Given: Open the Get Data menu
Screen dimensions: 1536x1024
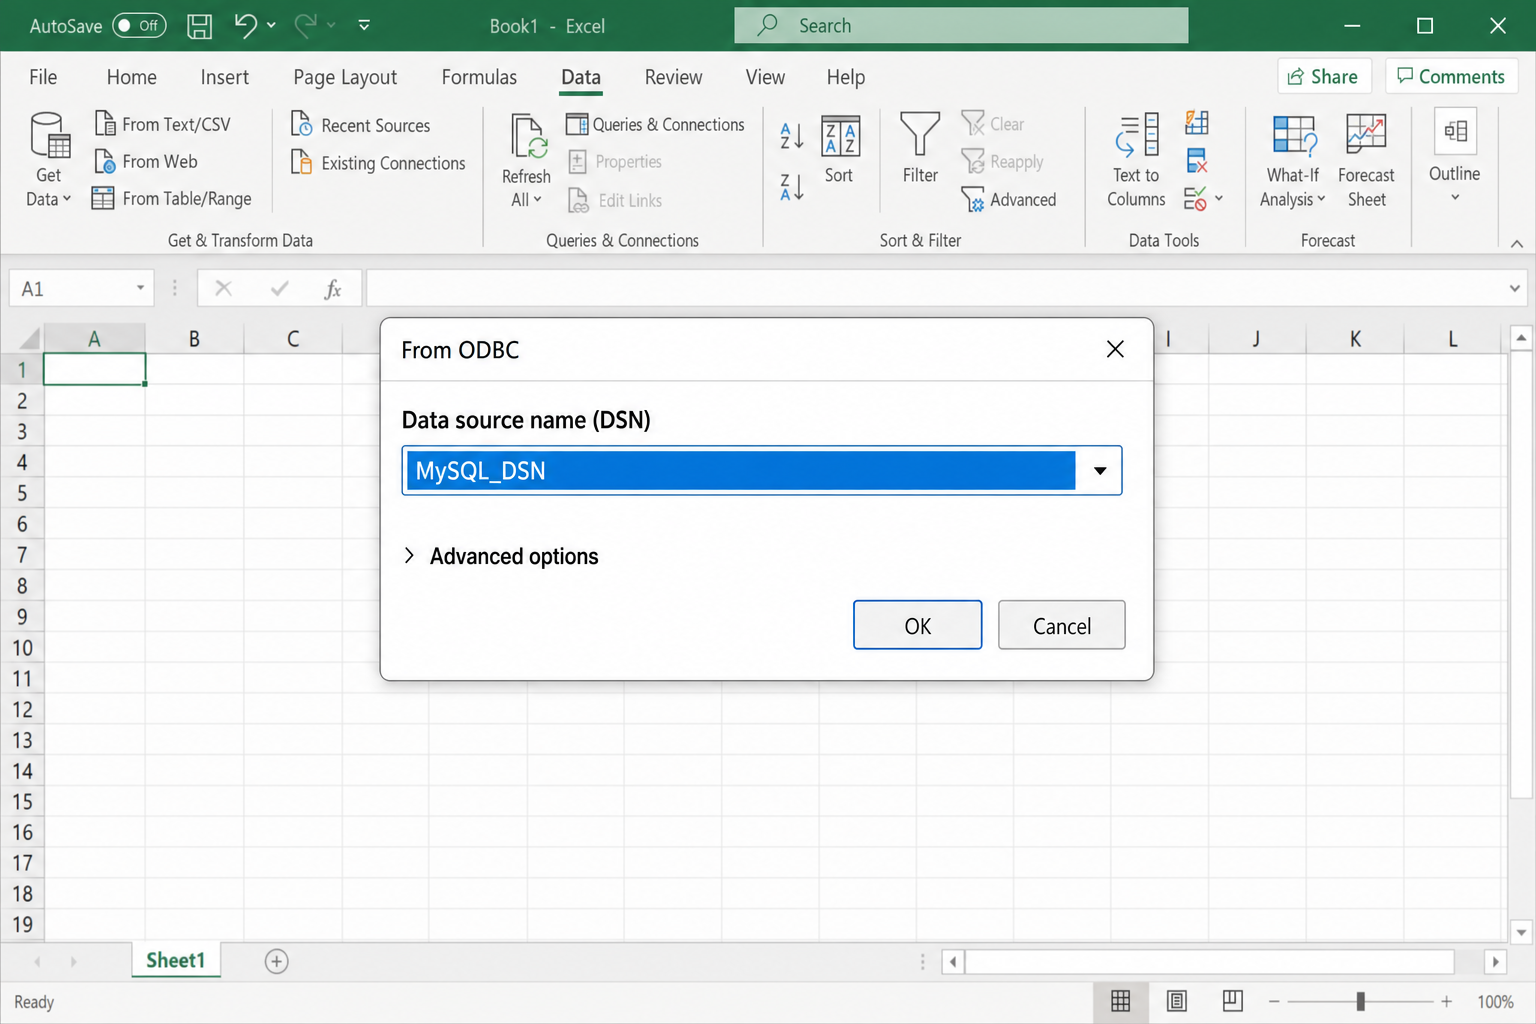Looking at the screenshot, I should pyautogui.click(x=48, y=160).
